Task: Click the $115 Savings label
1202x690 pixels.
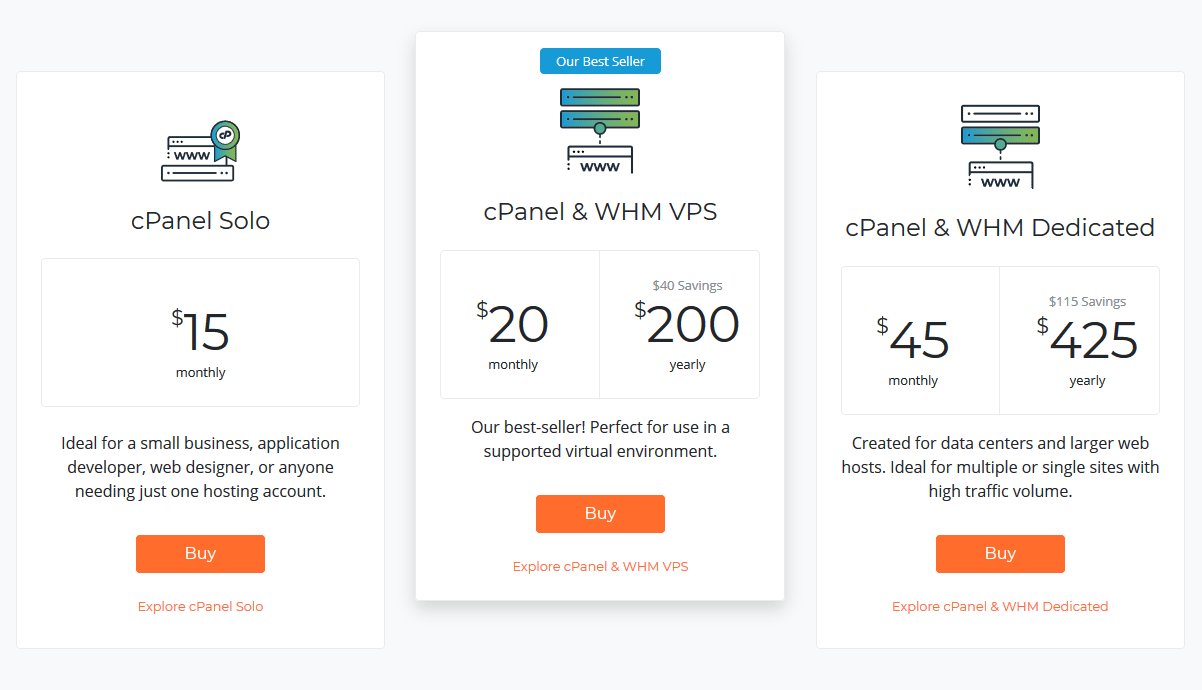Action: (1087, 301)
